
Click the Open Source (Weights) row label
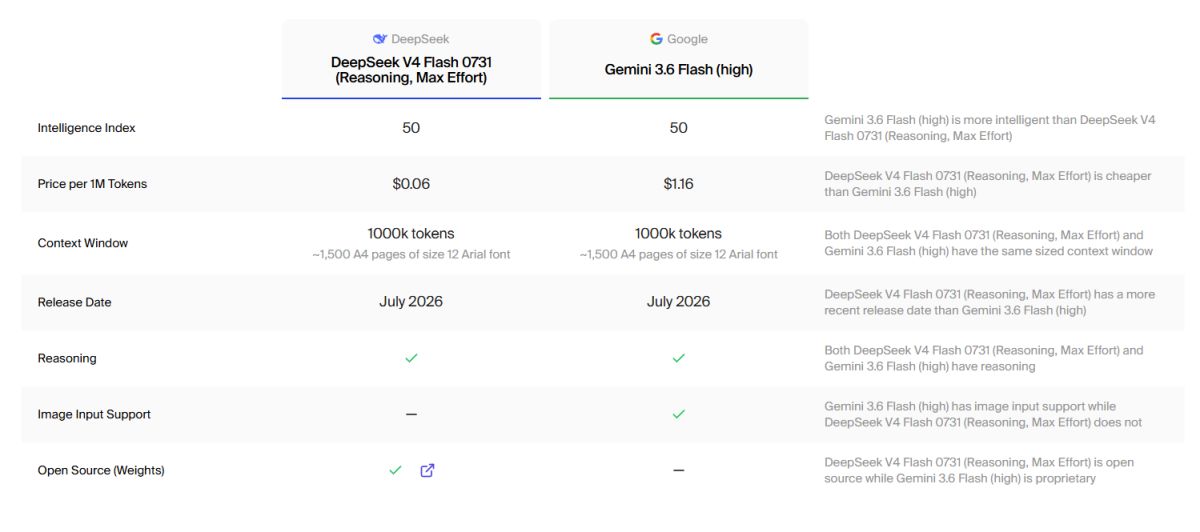tap(101, 470)
